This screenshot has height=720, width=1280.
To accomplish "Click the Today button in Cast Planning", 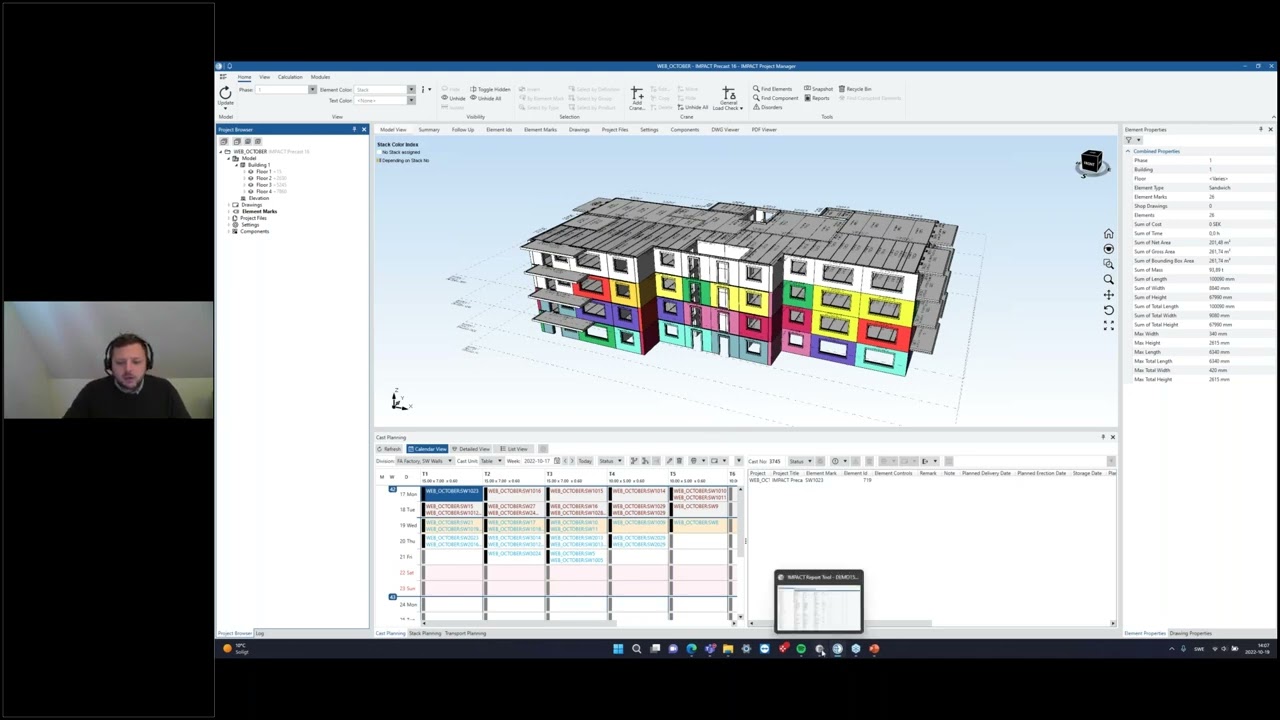I will coord(585,461).
